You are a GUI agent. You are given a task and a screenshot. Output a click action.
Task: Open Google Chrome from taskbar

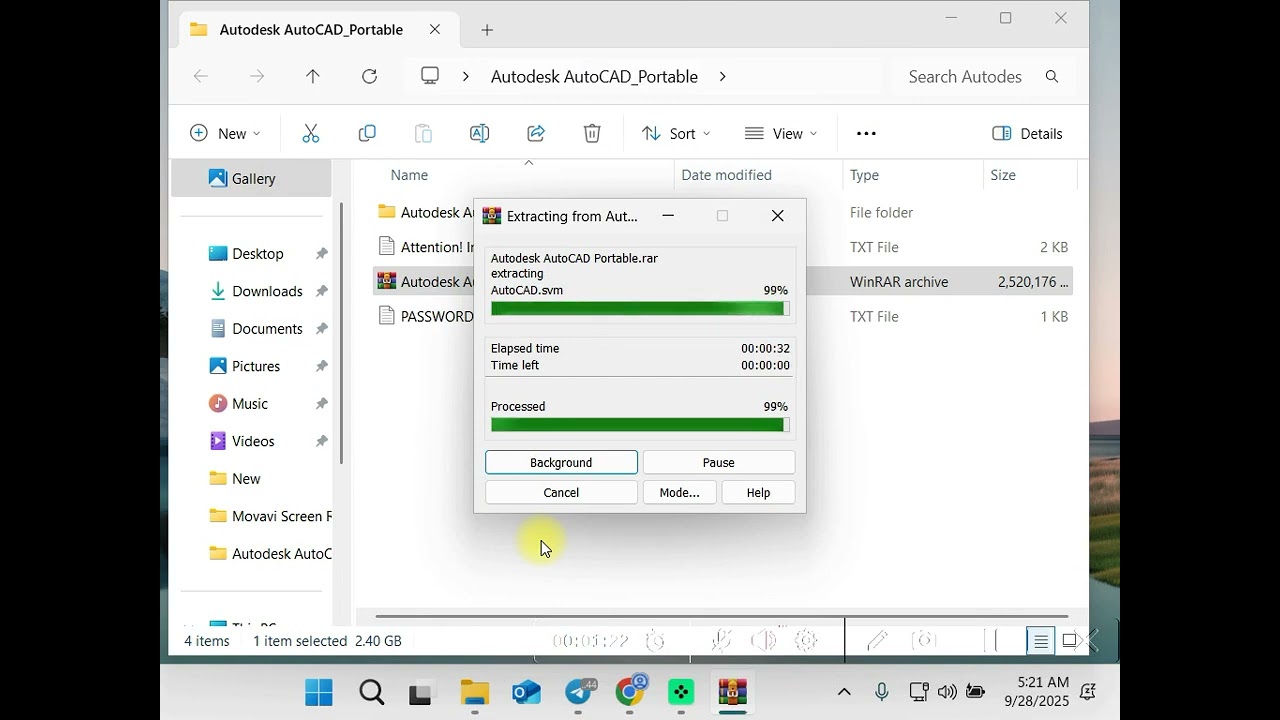pyautogui.click(x=630, y=692)
